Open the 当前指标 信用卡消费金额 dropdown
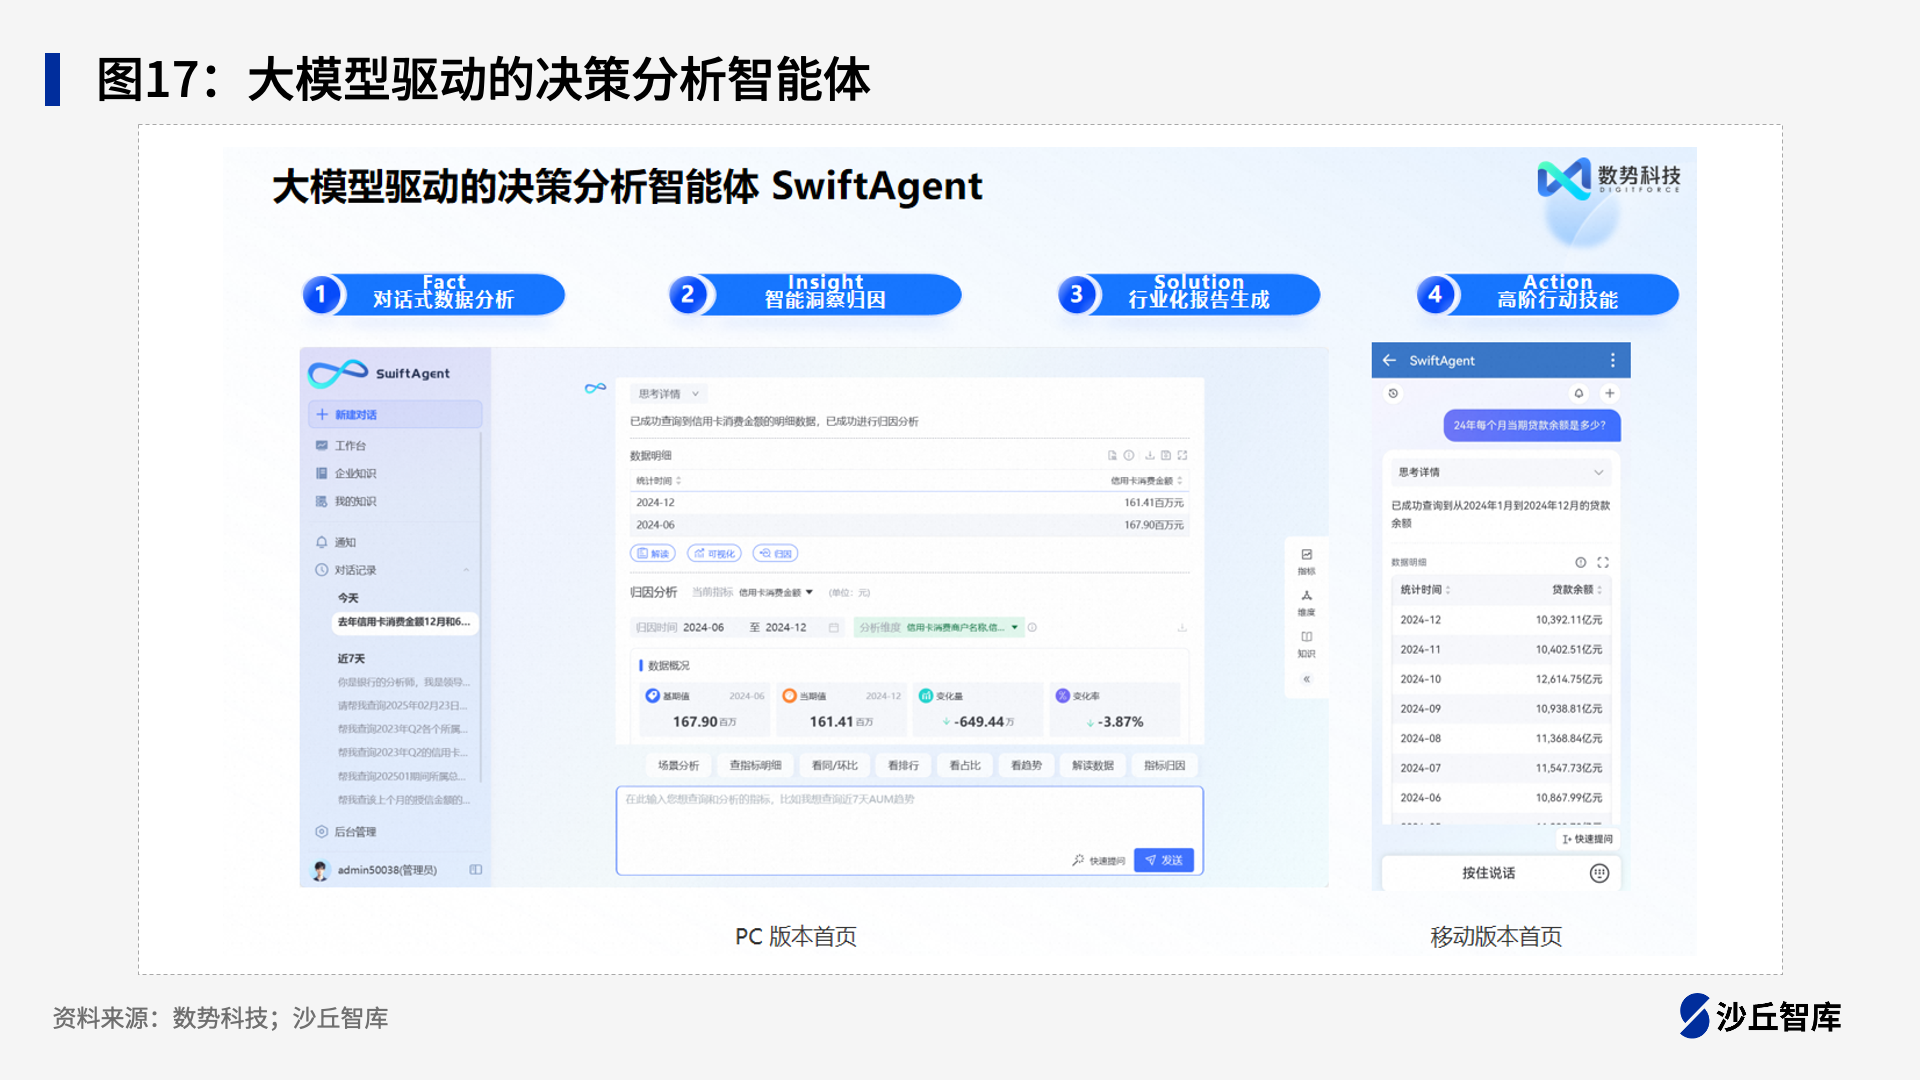Image resolution: width=1920 pixels, height=1080 pixels. (776, 593)
